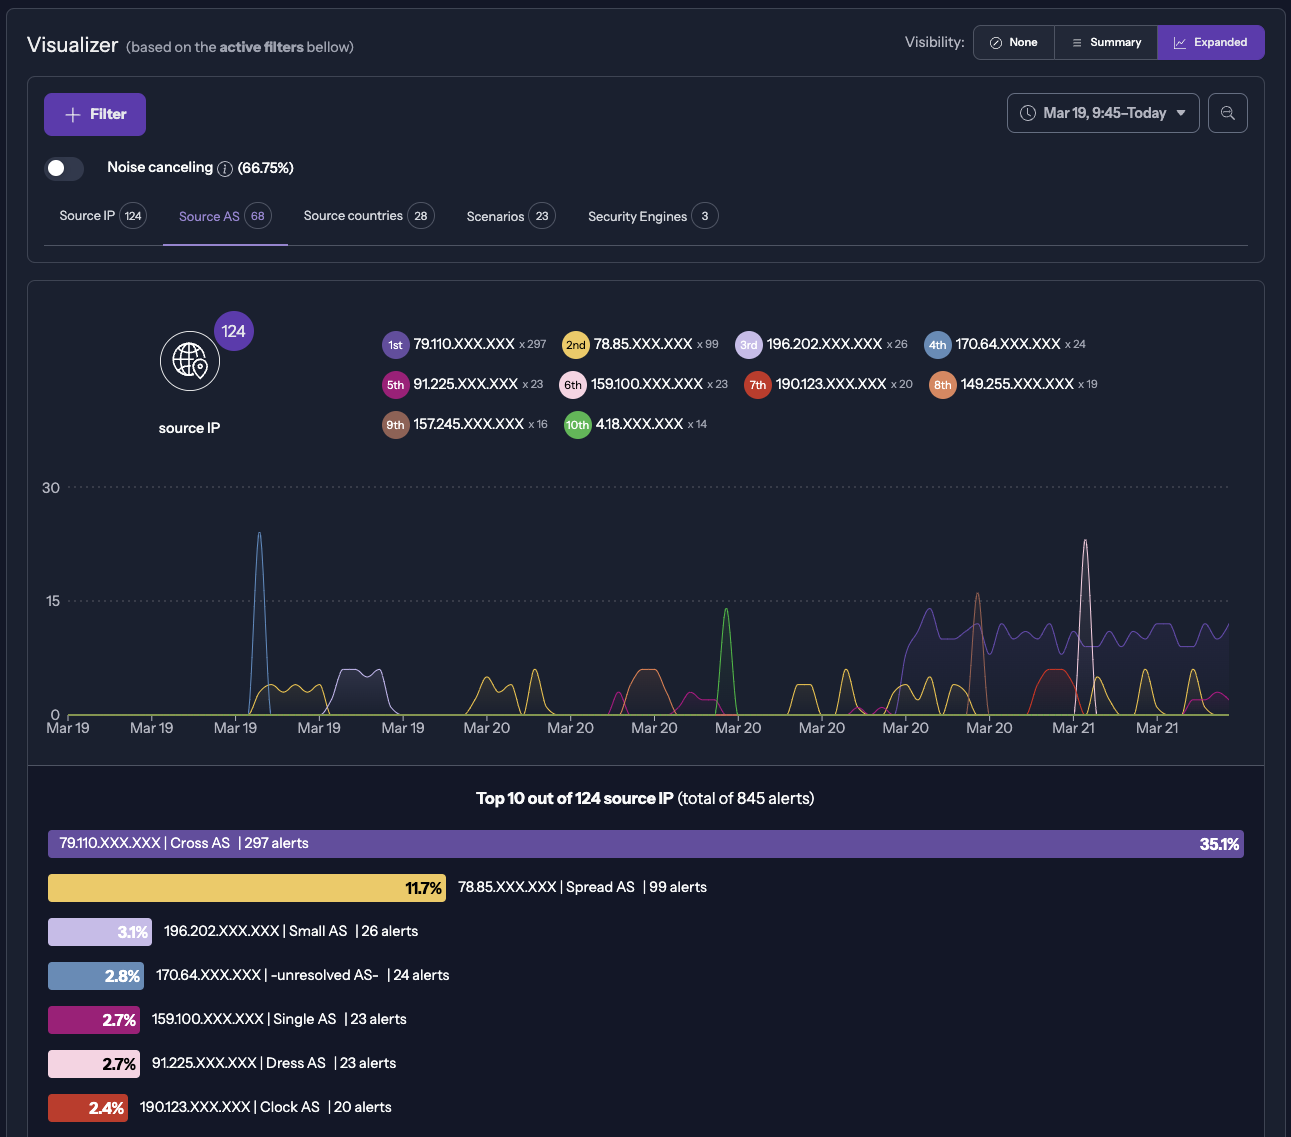Open the Source countries tab
The height and width of the screenshot is (1137, 1291).
(x=367, y=216)
